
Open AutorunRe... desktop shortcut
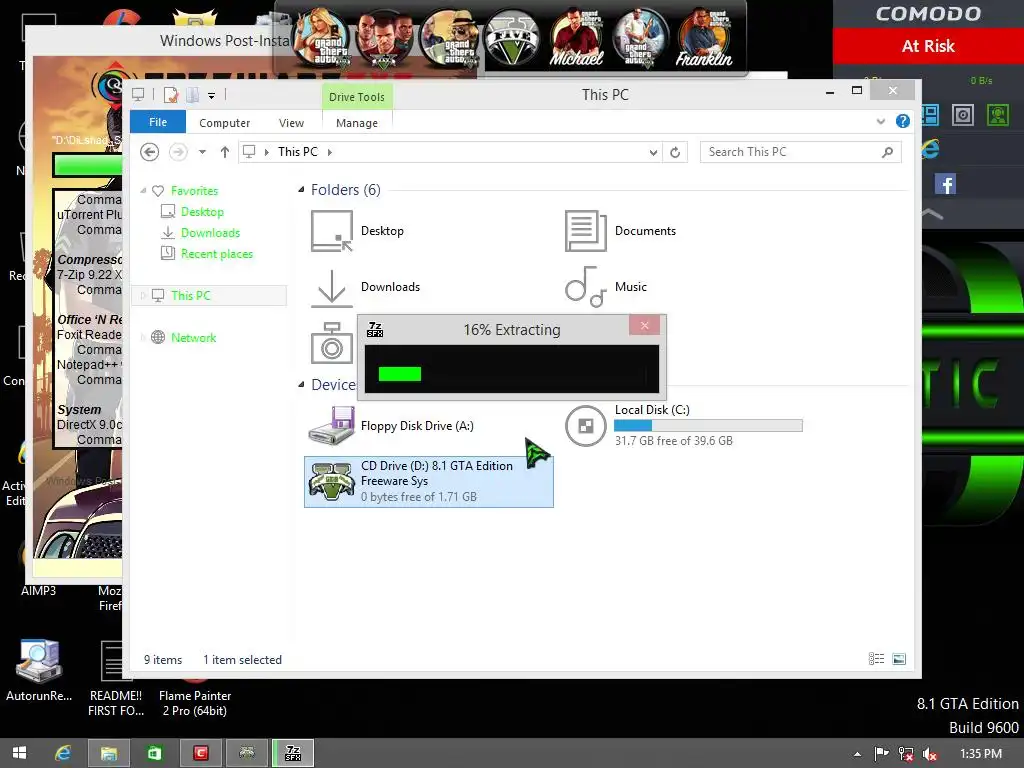pos(39,669)
